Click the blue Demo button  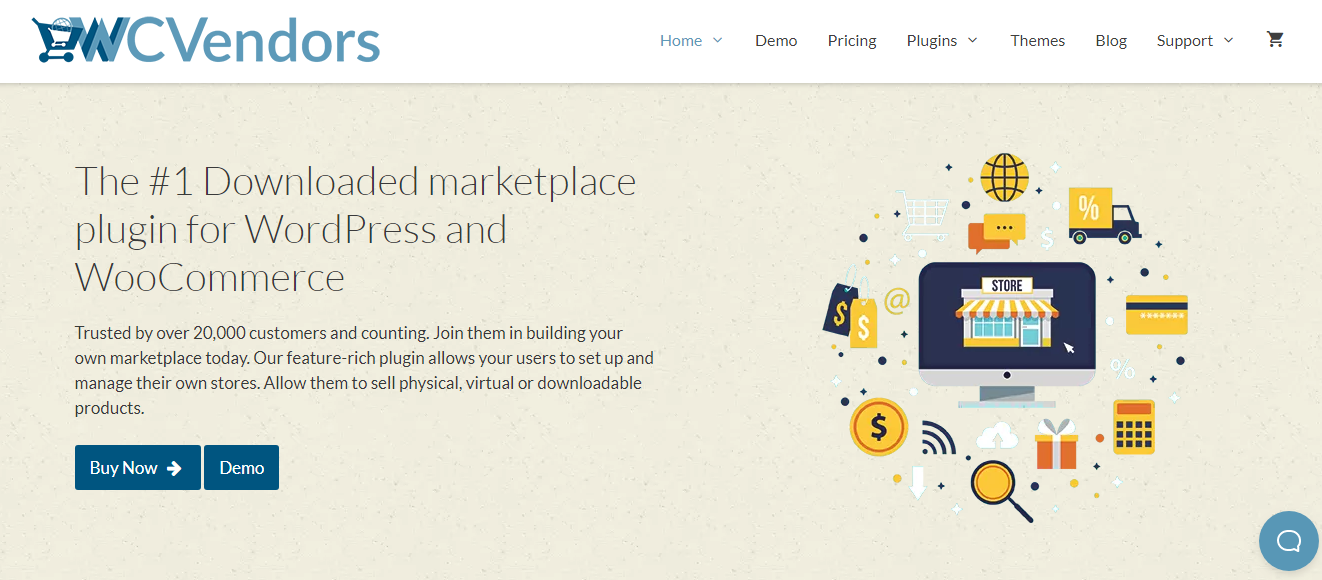pyautogui.click(x=241, y=468)
